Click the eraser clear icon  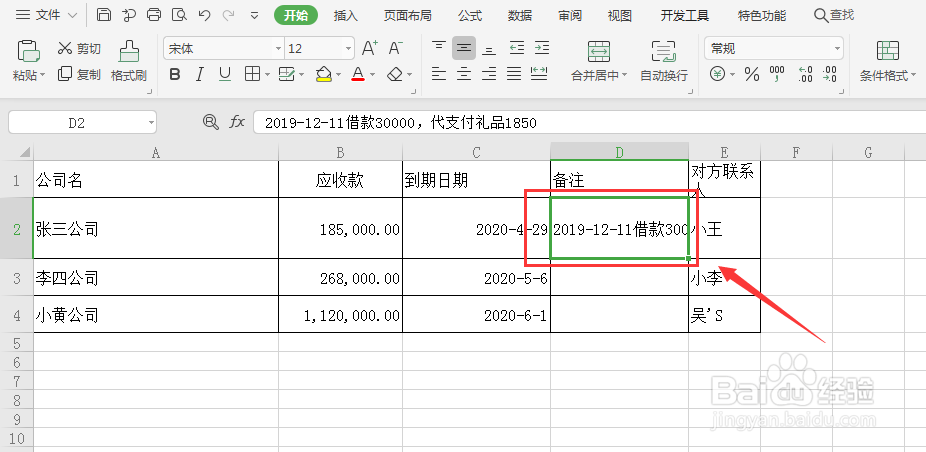tap(394, 74)
